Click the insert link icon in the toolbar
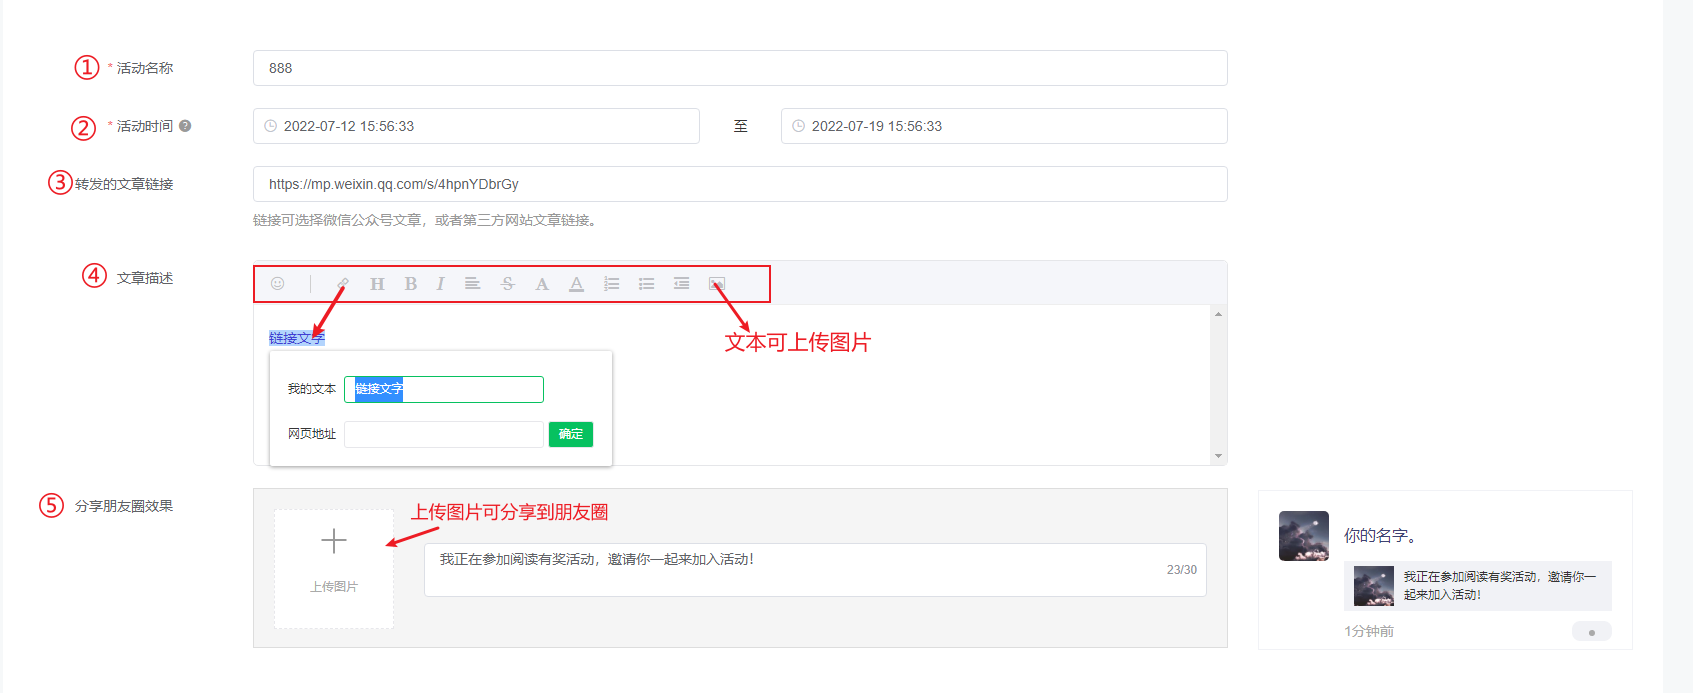The width and height of the screenshot is (1693, 693). click(x=343, y=284)
